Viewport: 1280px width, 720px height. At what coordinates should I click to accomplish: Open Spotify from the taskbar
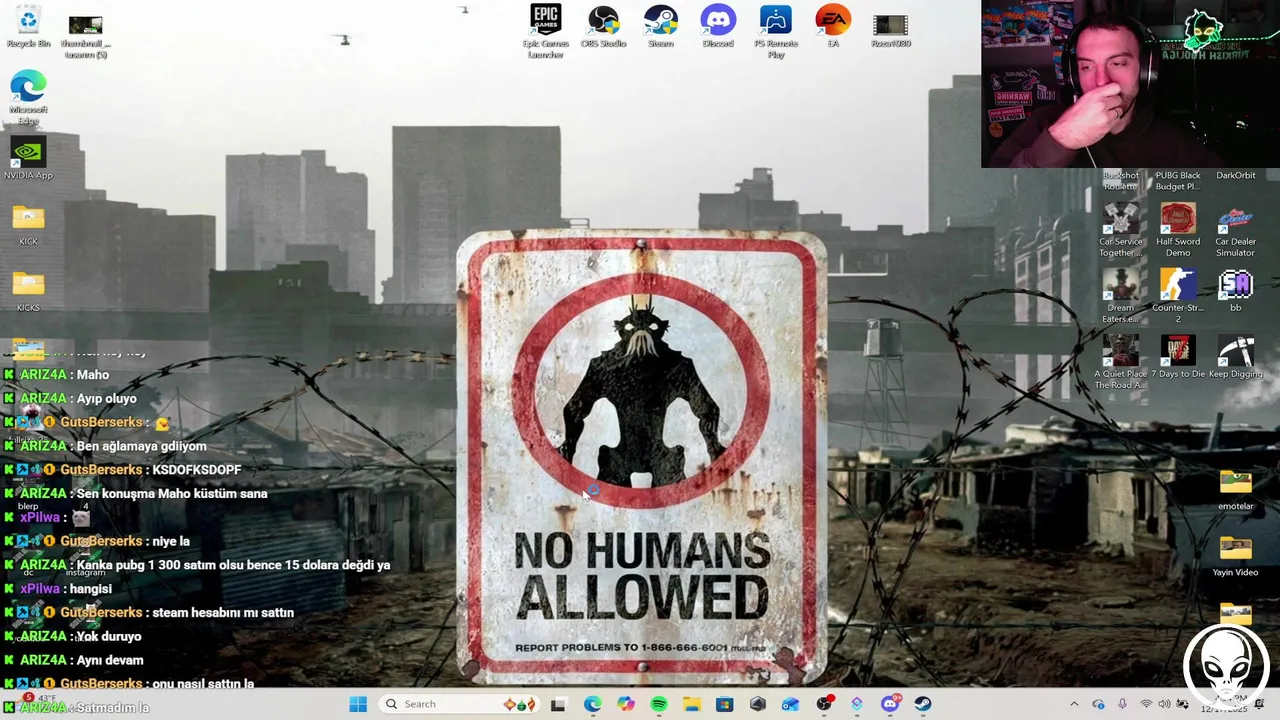(x=659, y=704)
